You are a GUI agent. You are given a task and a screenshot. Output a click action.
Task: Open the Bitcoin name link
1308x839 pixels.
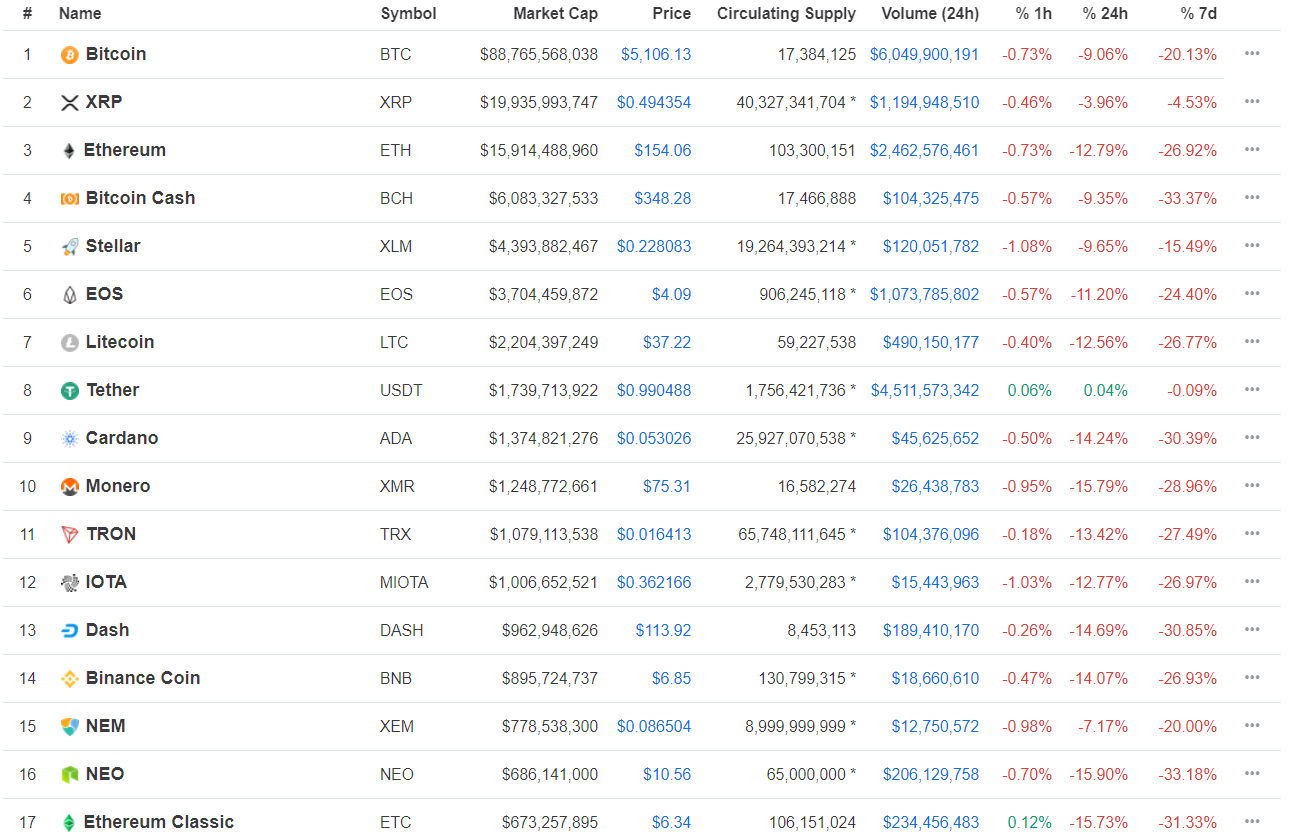pos(116,54)
